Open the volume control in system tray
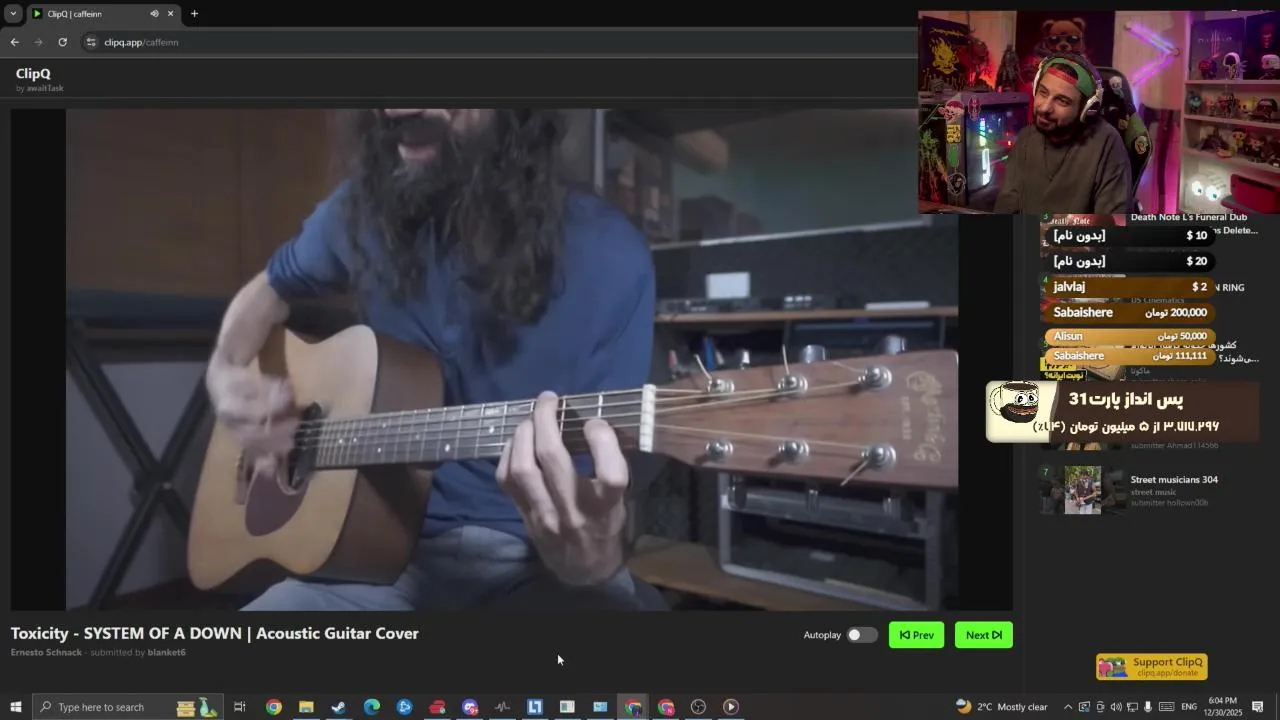Screen dimensions: 1280x720 (1116, 707)
